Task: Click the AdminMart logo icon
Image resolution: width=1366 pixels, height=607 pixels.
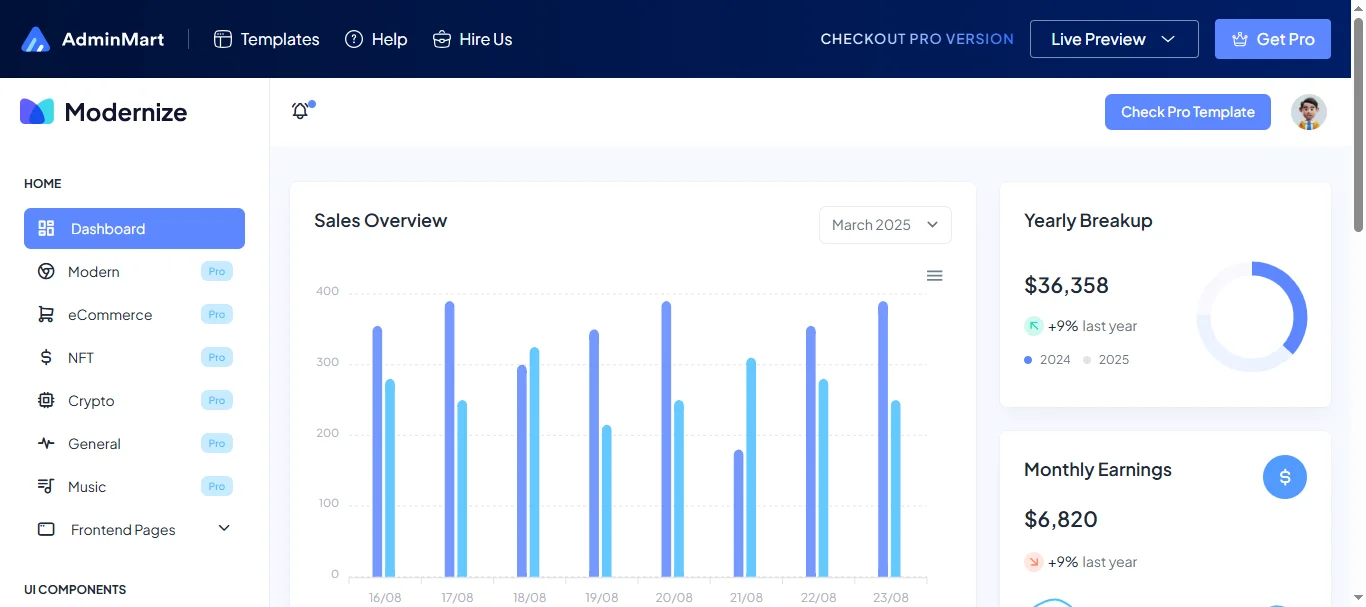Action: coord(36,40)
